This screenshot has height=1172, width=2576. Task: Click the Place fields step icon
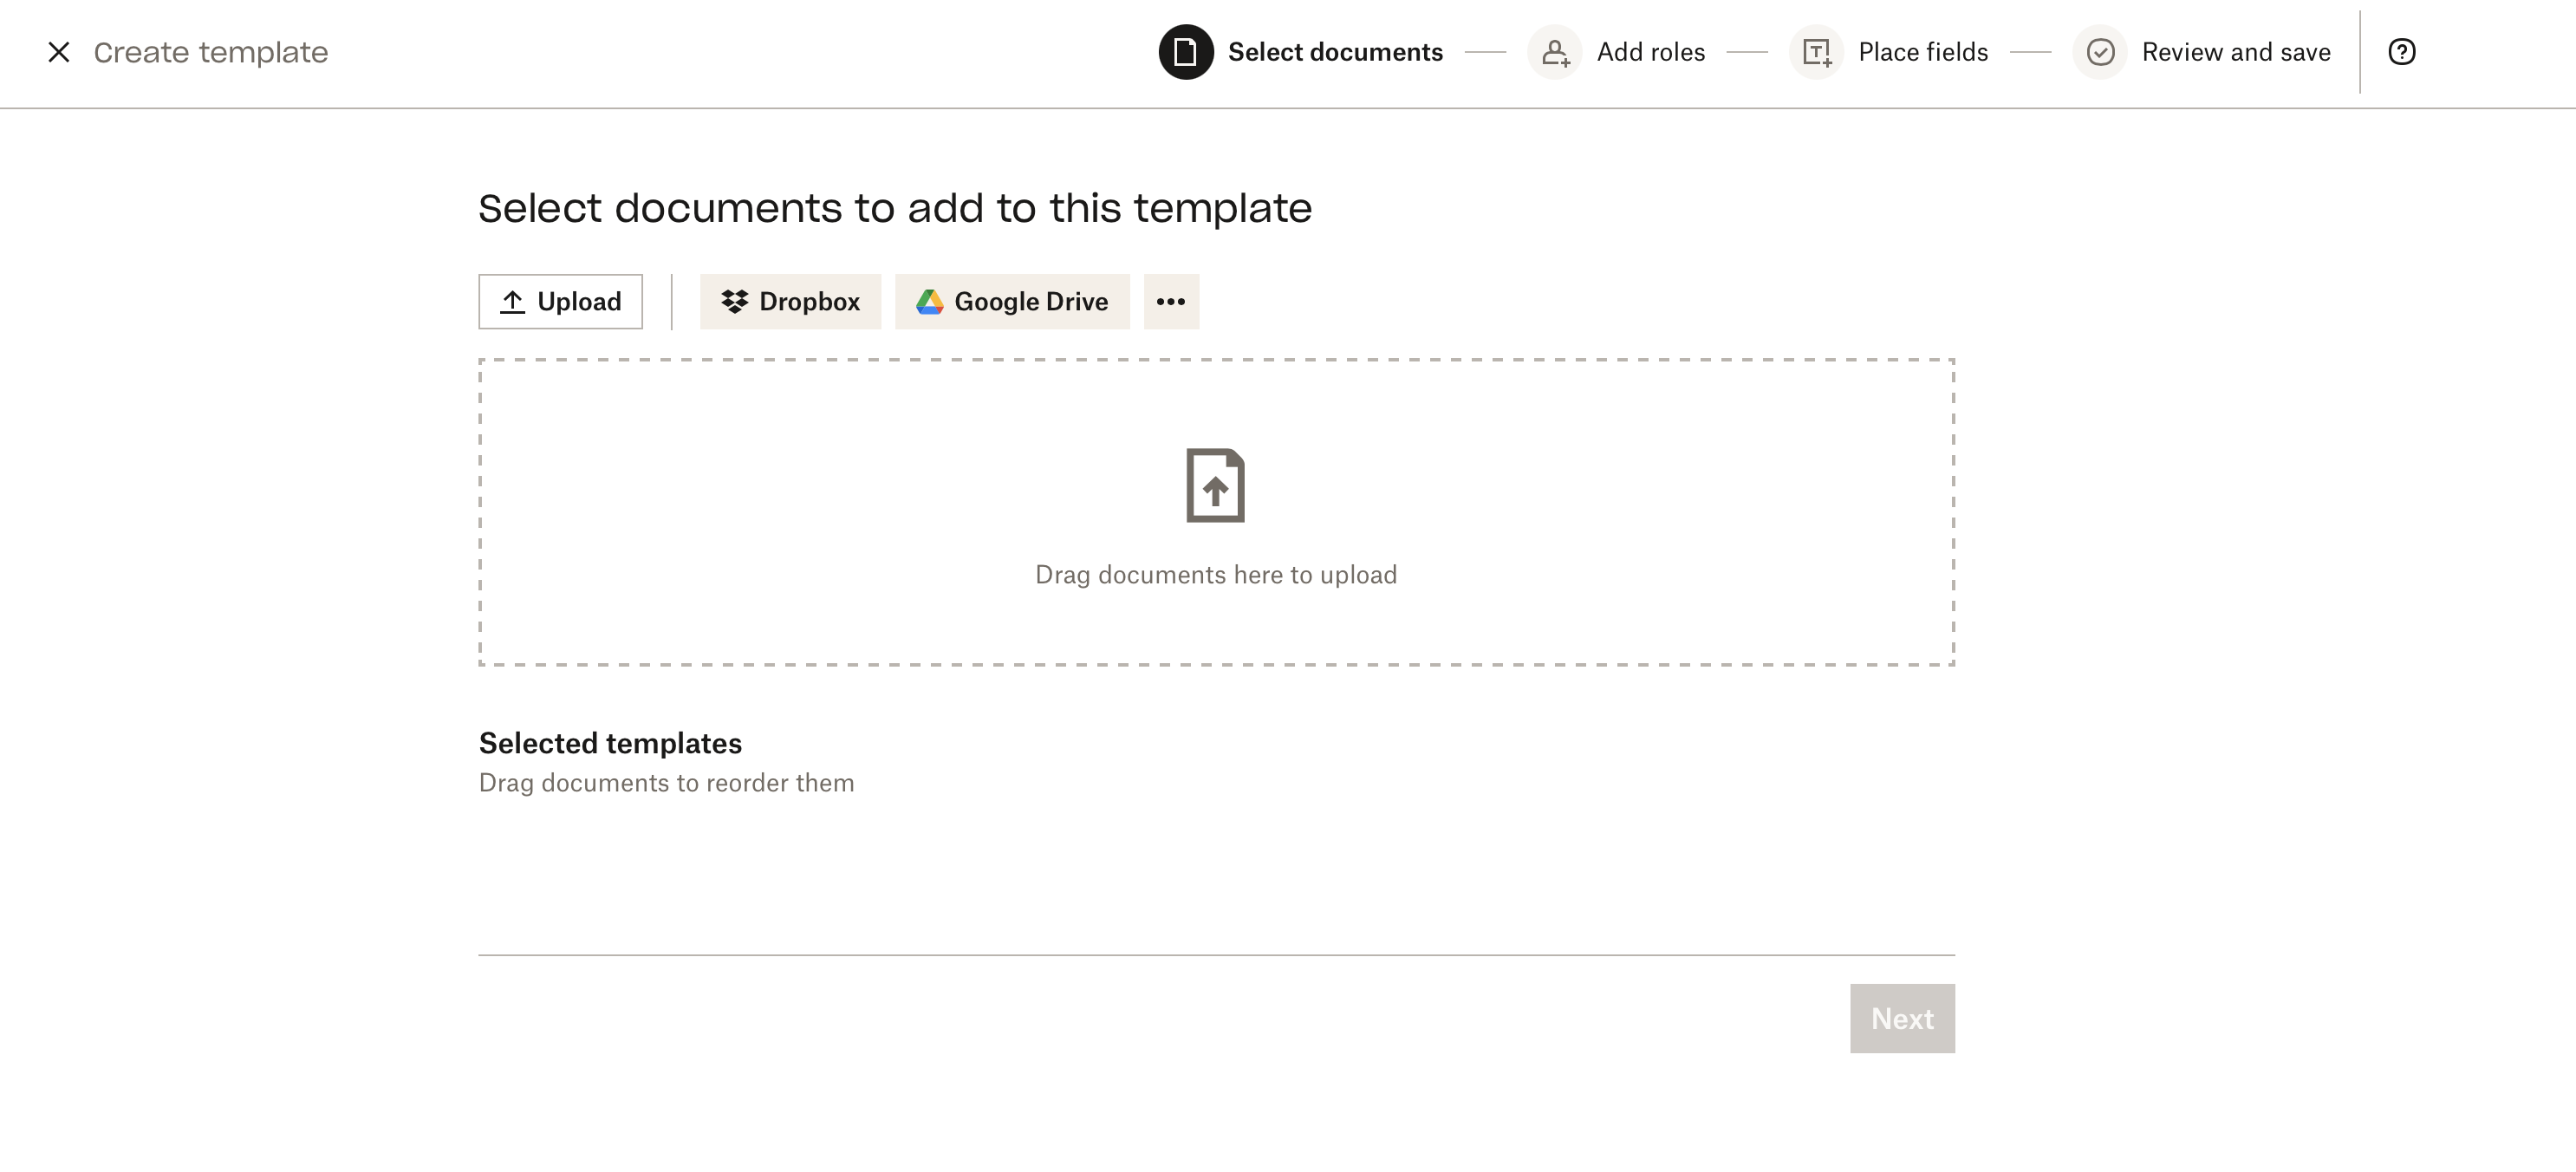pyautogui.click(x=1814, y=51)
